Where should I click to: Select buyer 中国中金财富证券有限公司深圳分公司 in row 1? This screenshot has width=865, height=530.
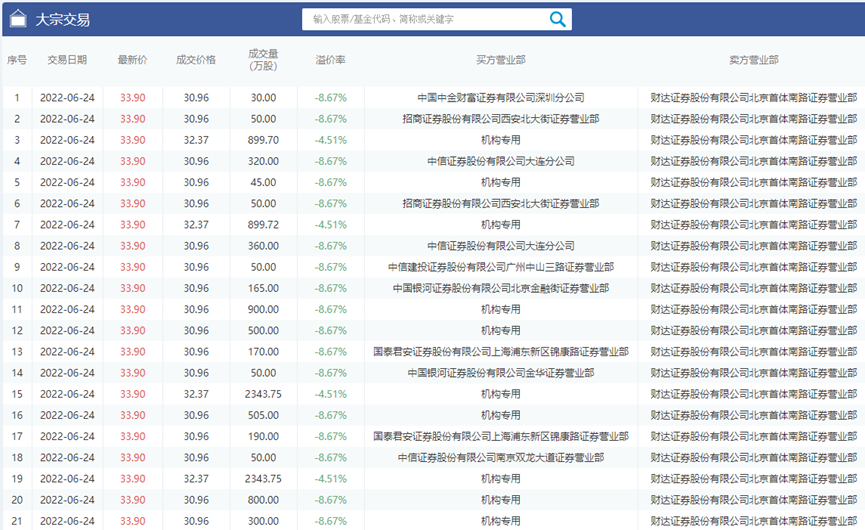[501, 98]
